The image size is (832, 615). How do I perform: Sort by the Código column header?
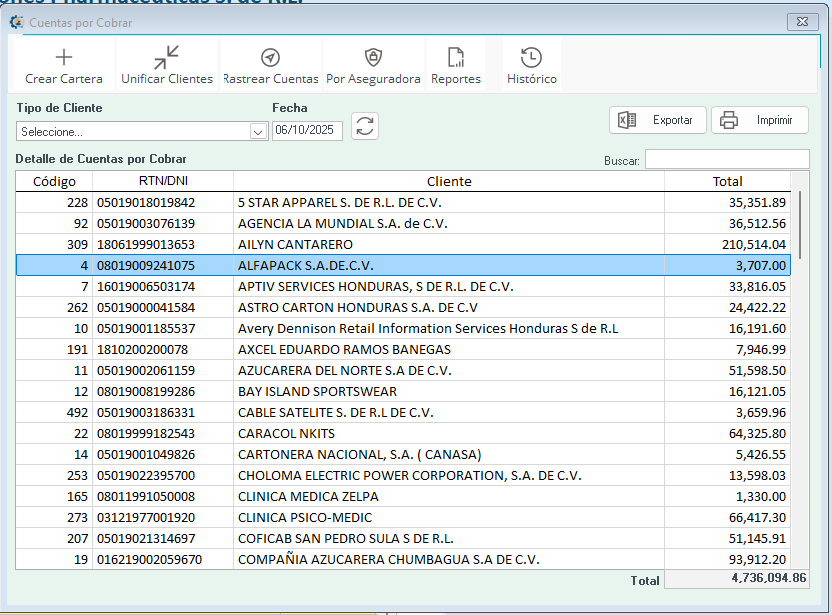(54, 181)
